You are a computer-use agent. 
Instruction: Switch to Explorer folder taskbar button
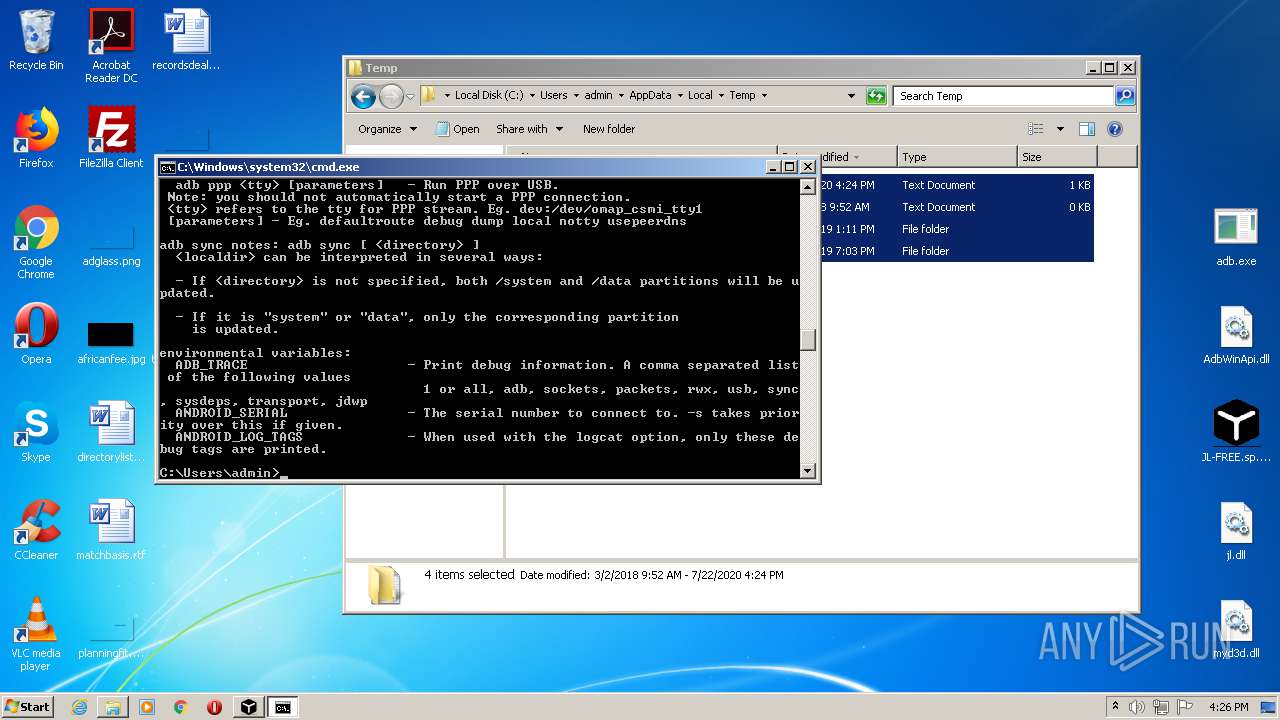[113, 707]
